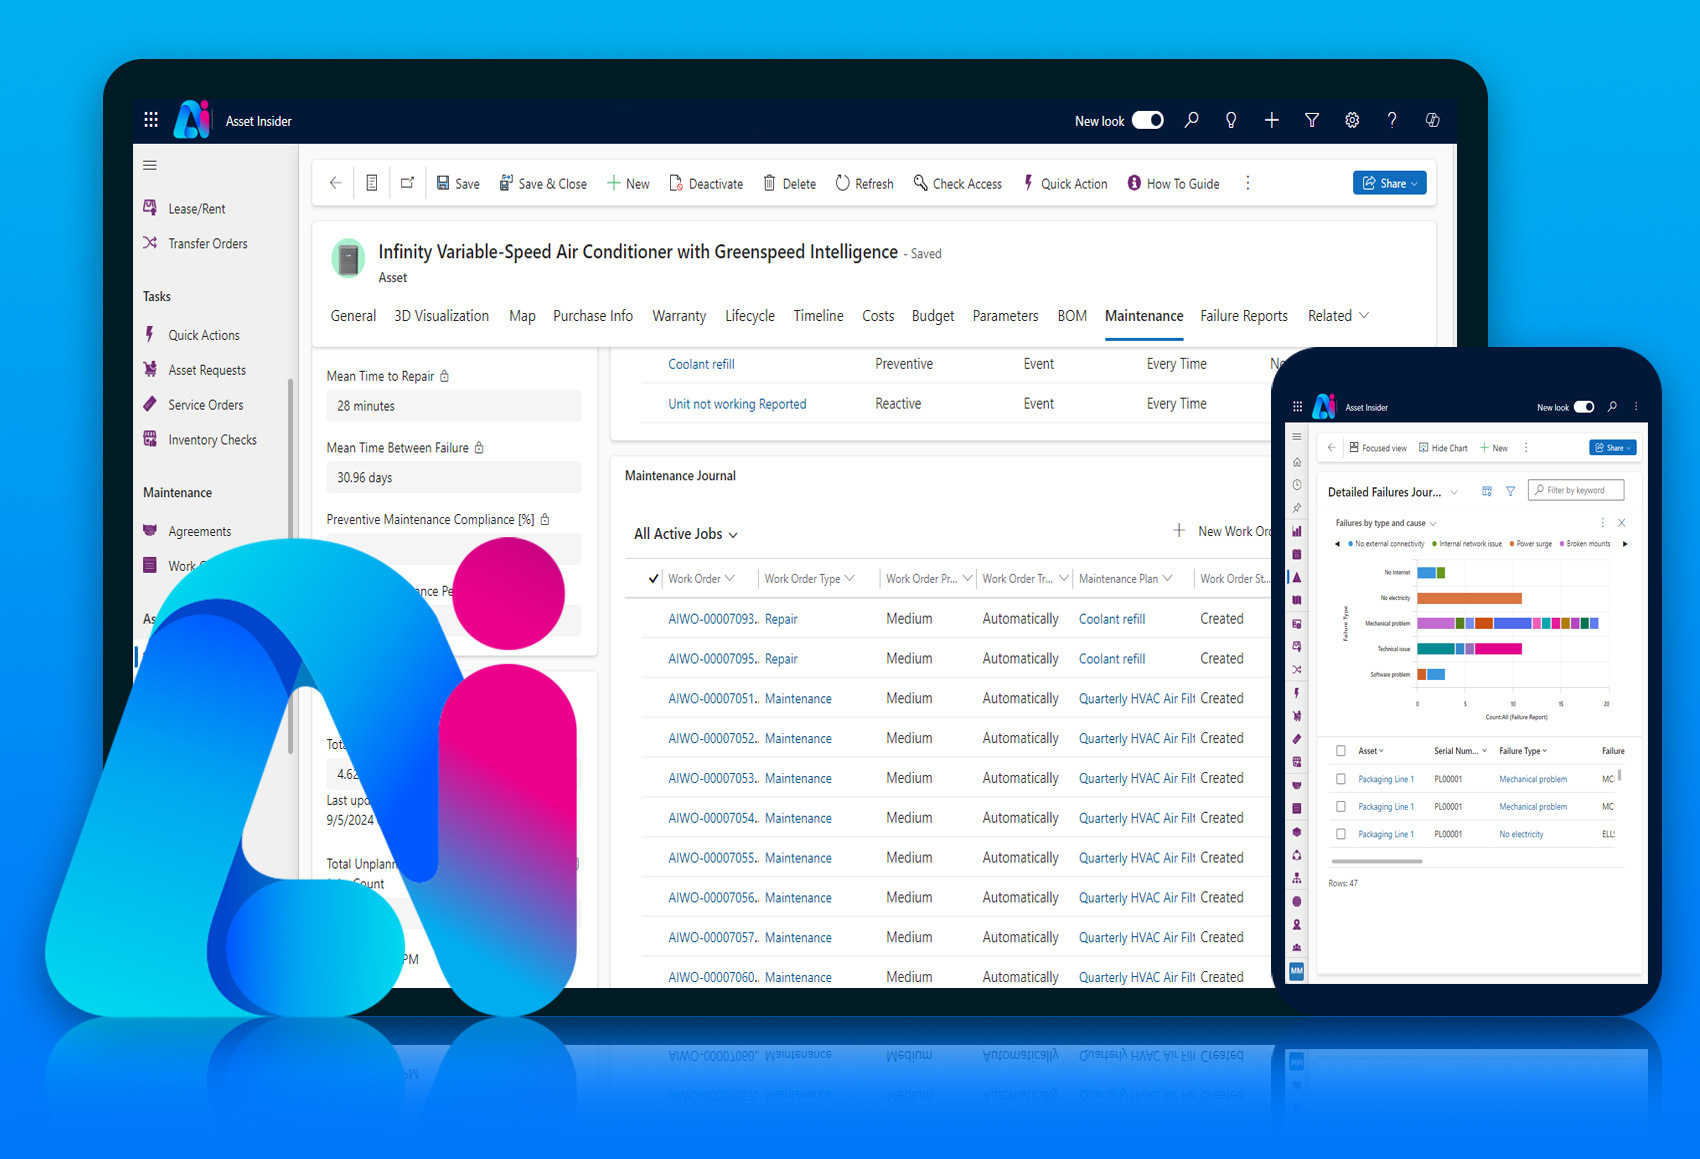
Task: Close the chart pane with X on phone
Action: [x=1622, y=523]
